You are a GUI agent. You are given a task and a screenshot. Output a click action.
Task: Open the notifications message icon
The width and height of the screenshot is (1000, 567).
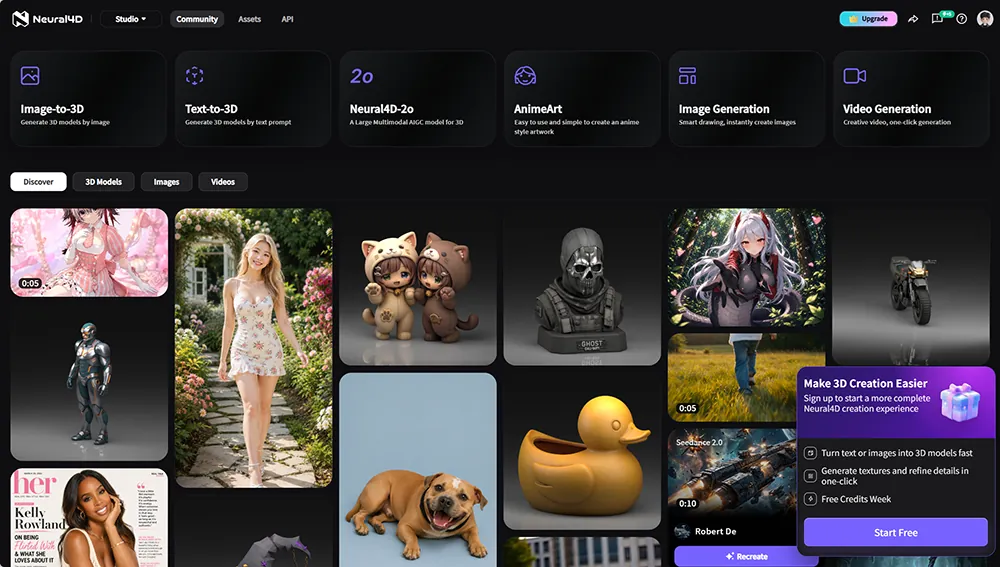coord(938,19)
